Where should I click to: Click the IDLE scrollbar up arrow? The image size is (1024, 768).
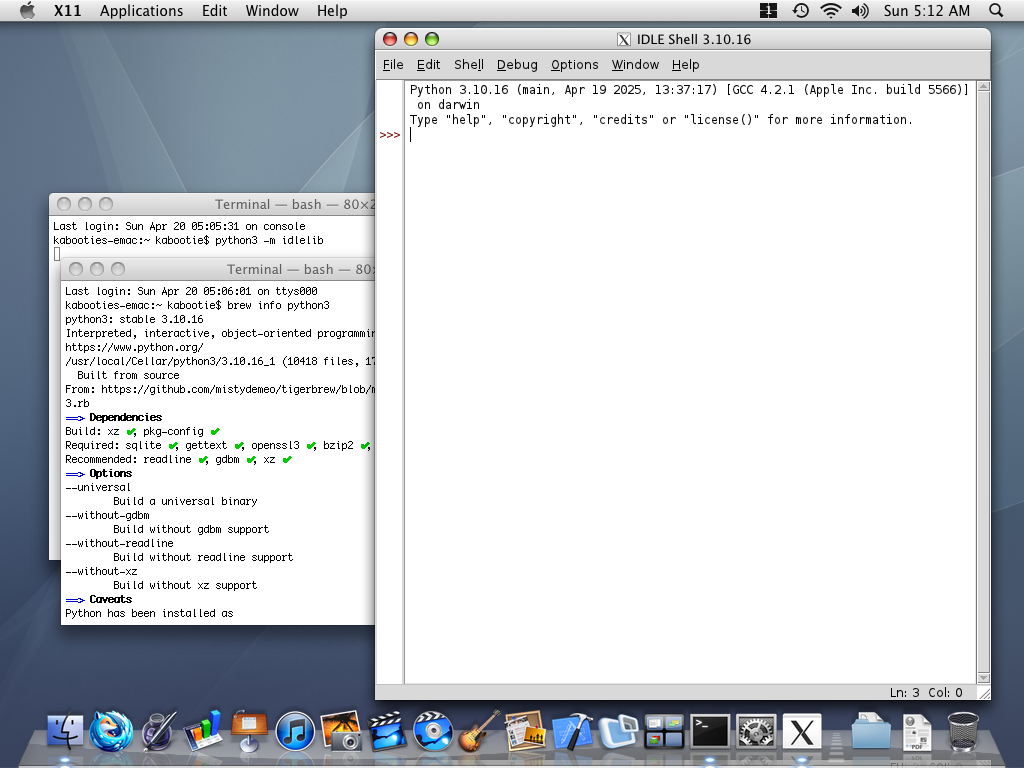pos(984,87)
